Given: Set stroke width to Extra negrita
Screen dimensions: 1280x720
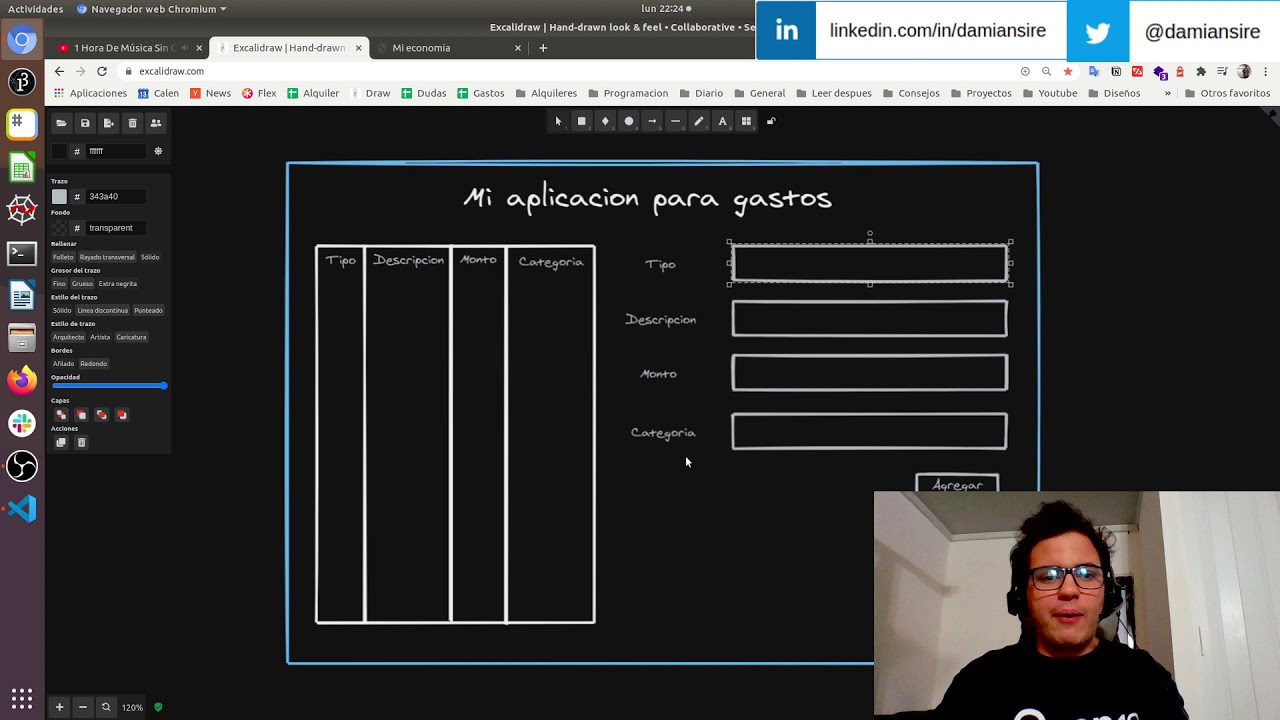Looking at the screenshot, I should click(118, 284).
